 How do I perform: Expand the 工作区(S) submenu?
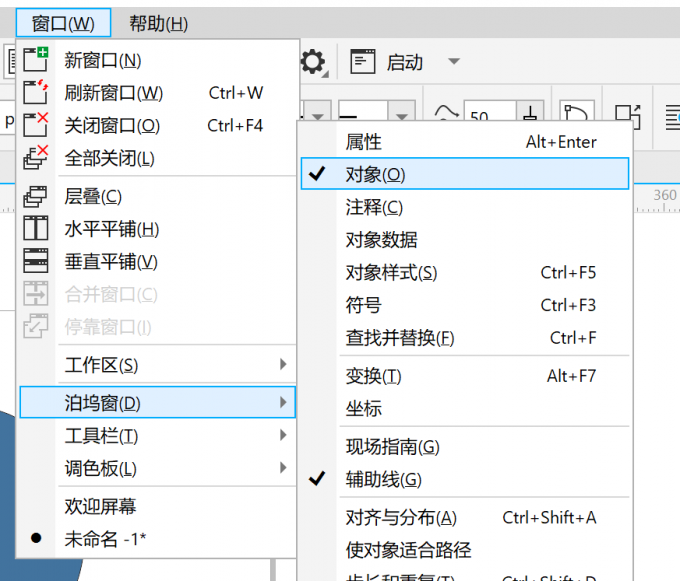(158, 365)
